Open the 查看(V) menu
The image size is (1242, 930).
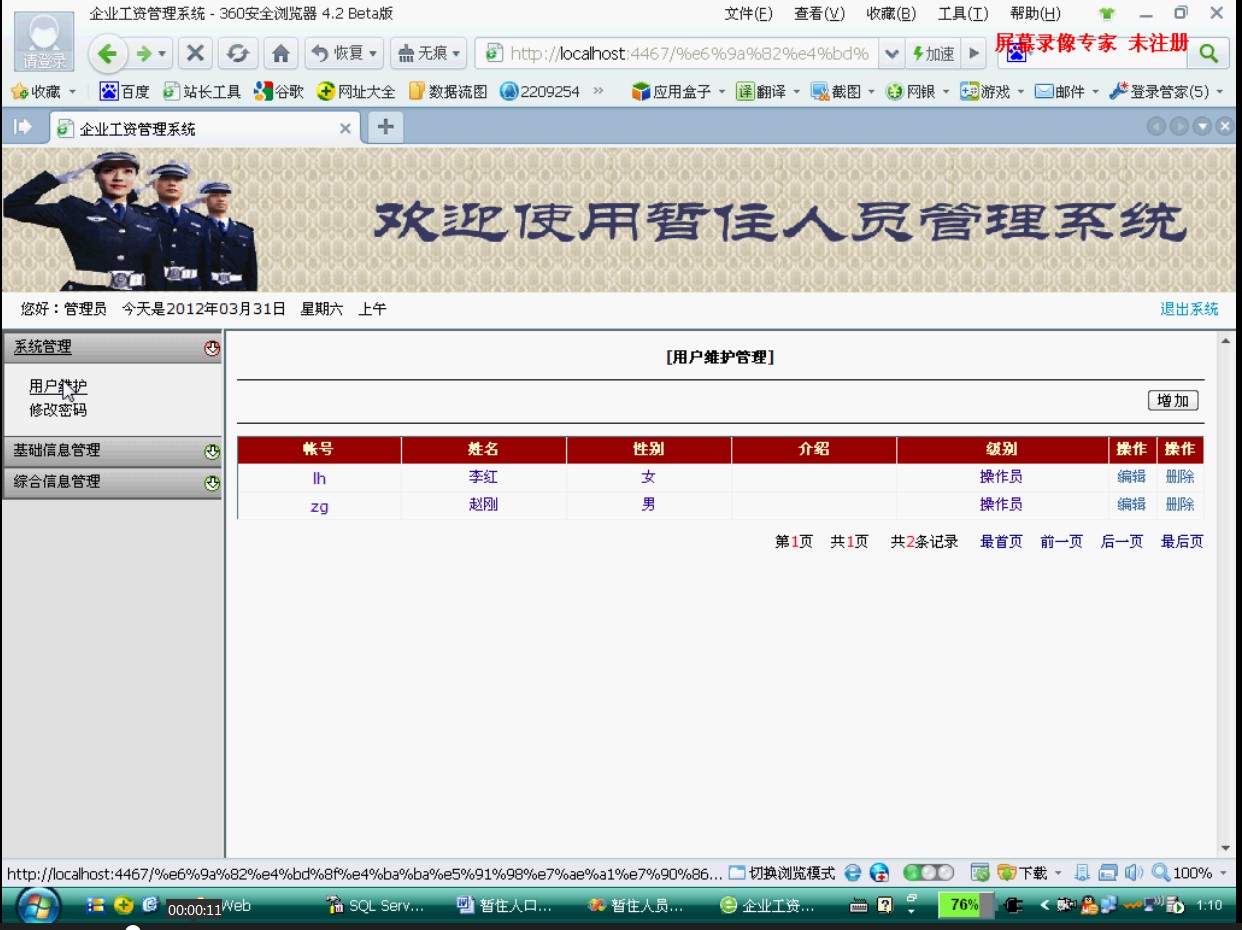pyautogui.click(x=819, y=13)
